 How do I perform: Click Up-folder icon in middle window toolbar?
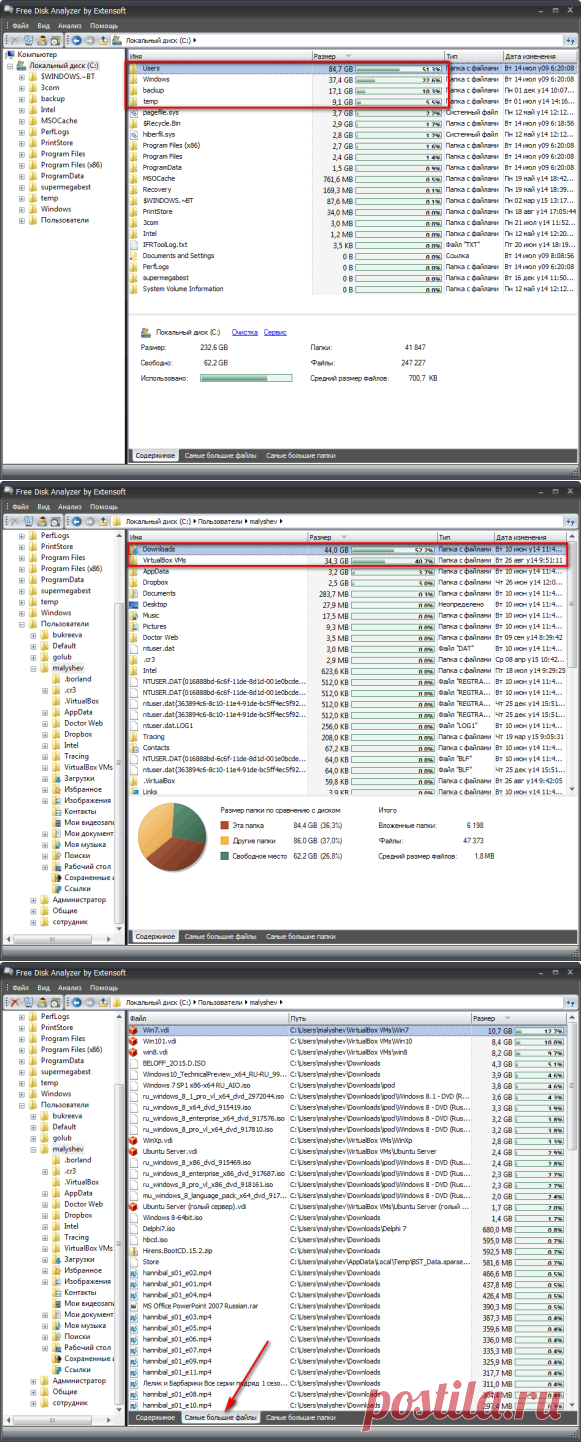(x=103, y=521)
